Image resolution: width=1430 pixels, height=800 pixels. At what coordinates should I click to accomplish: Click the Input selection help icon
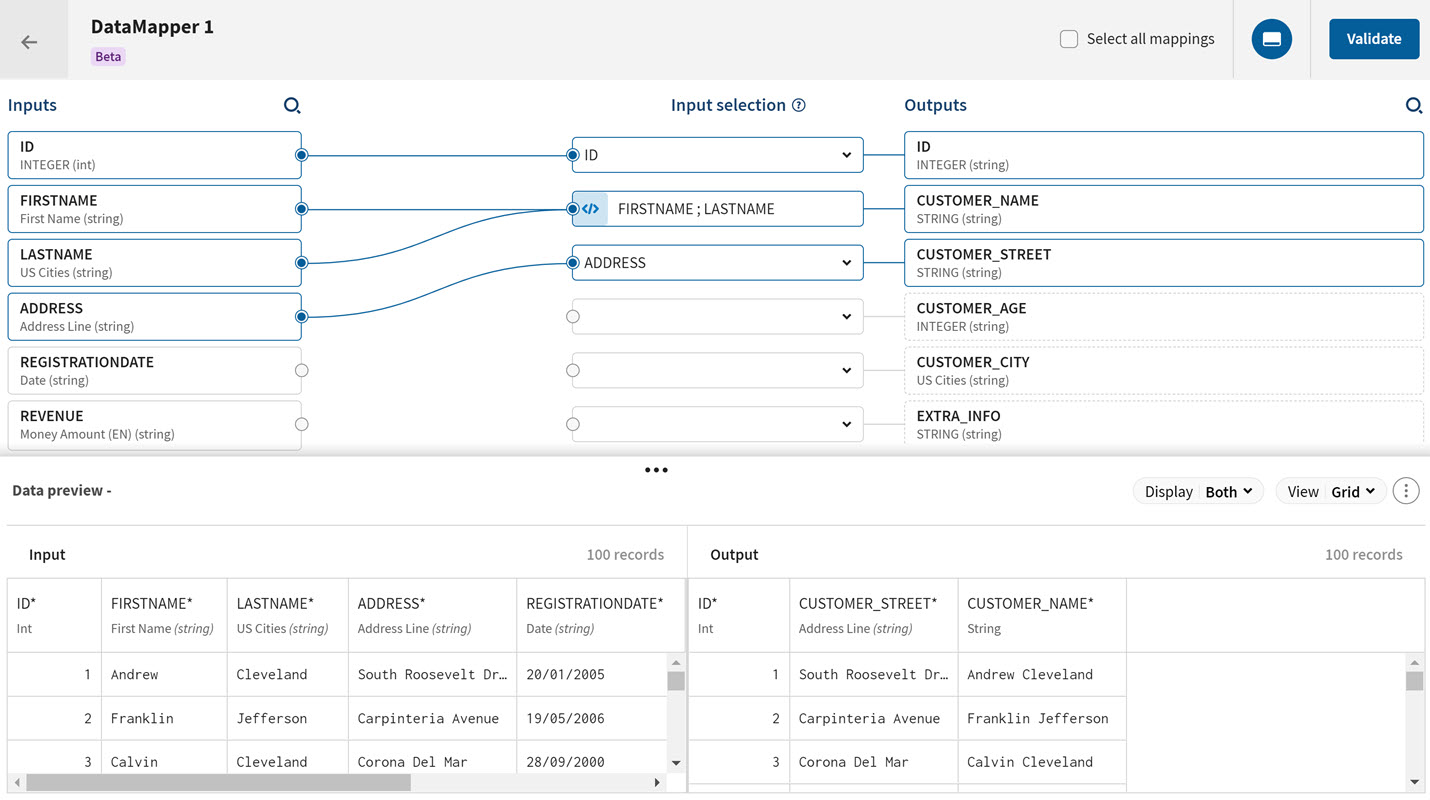(x=799, y=105)
